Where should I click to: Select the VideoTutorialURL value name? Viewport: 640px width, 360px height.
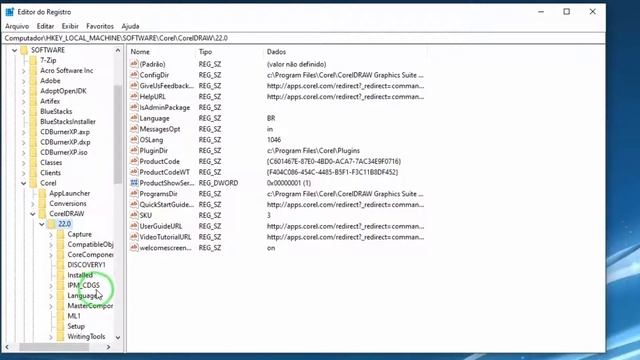click(165, 237)
